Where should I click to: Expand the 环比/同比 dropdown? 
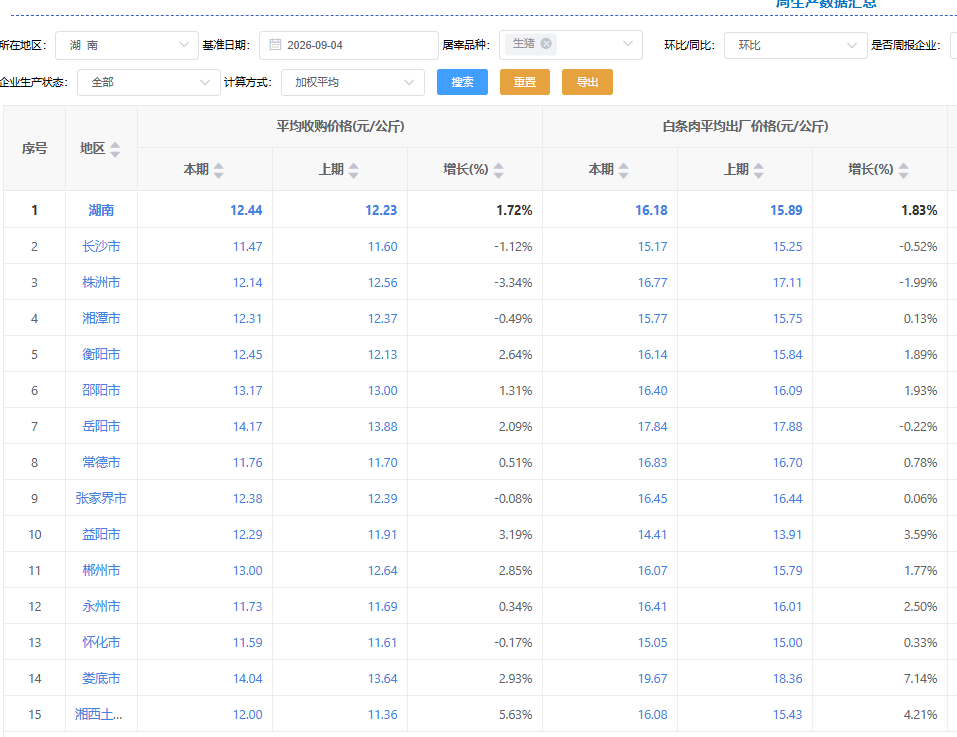tap(795, 45)
